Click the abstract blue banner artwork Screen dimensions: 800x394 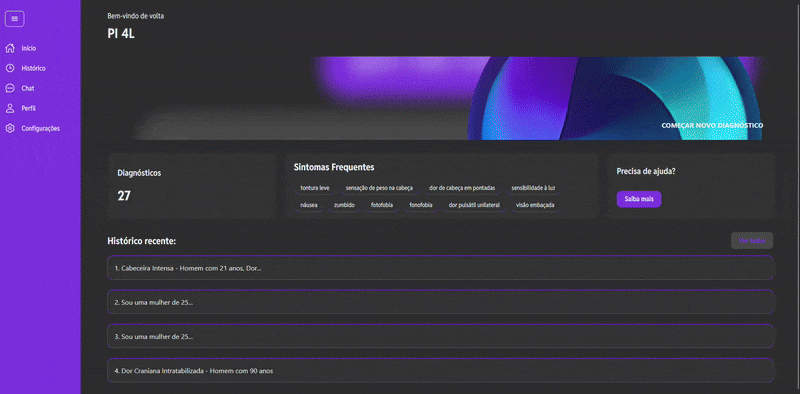[615, 98]
